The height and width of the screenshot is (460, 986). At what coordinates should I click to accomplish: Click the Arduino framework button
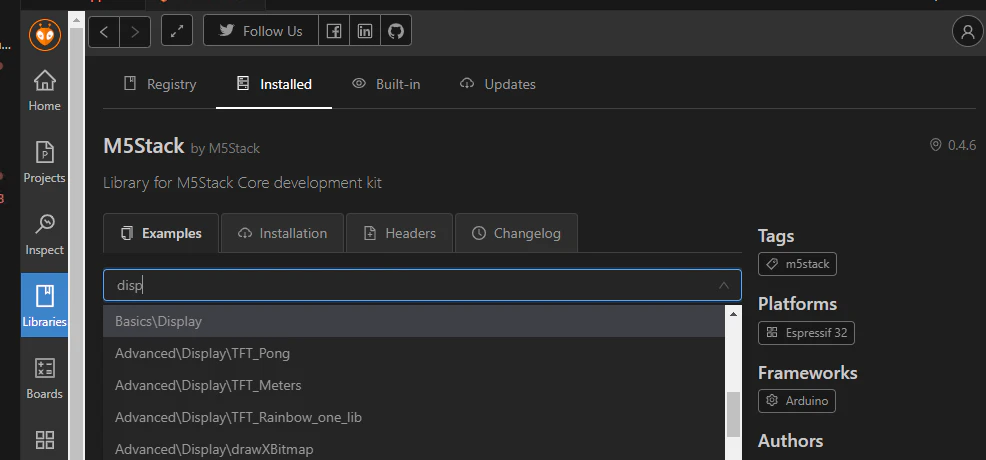(x=797, y=401)
